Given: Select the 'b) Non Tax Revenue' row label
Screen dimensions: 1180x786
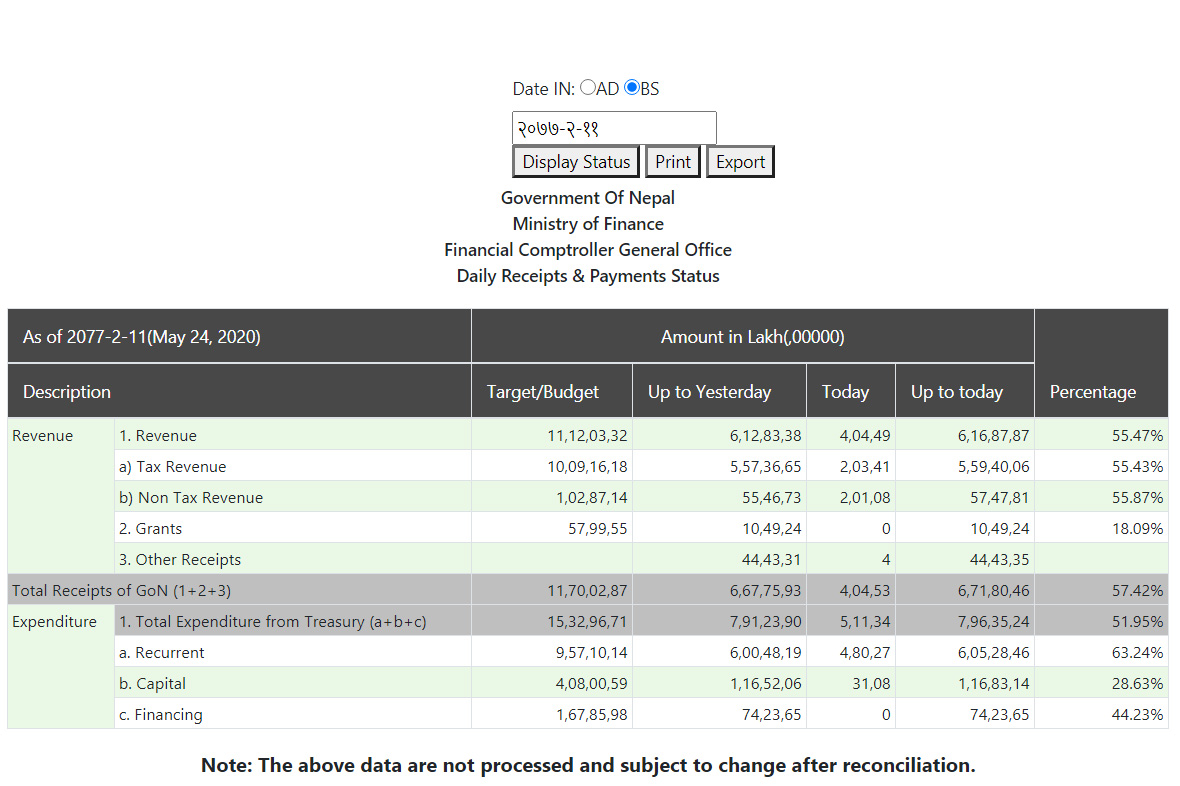Looking at the screenshot, I should (191, 498).
